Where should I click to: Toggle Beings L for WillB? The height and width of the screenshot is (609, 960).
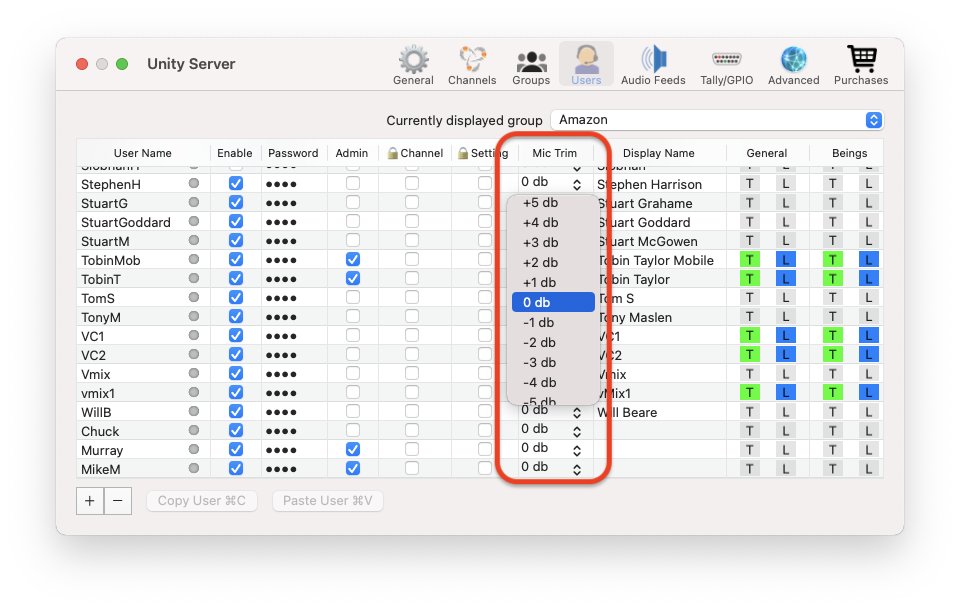[868, 412]
